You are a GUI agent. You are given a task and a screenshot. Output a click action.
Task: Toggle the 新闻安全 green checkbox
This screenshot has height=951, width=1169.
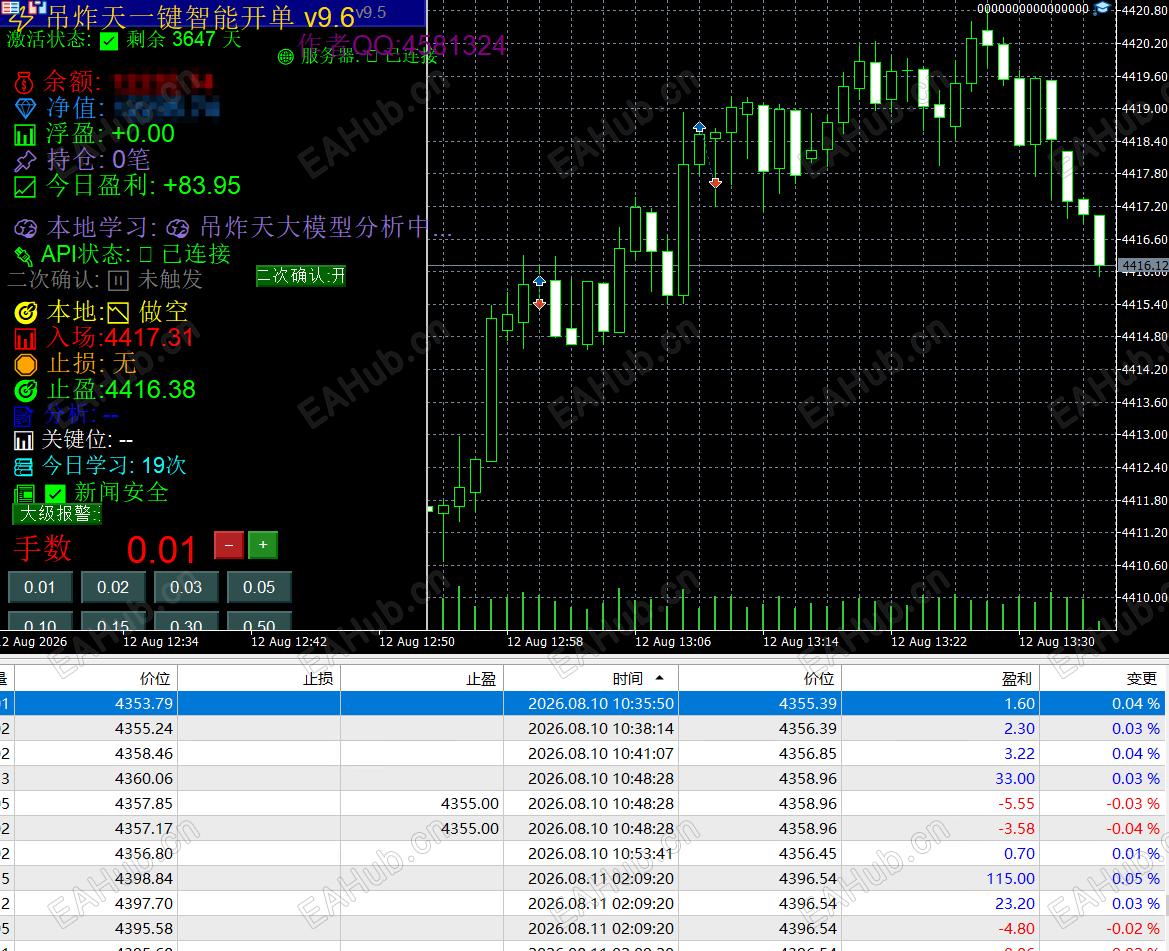[x=55, y=493]
